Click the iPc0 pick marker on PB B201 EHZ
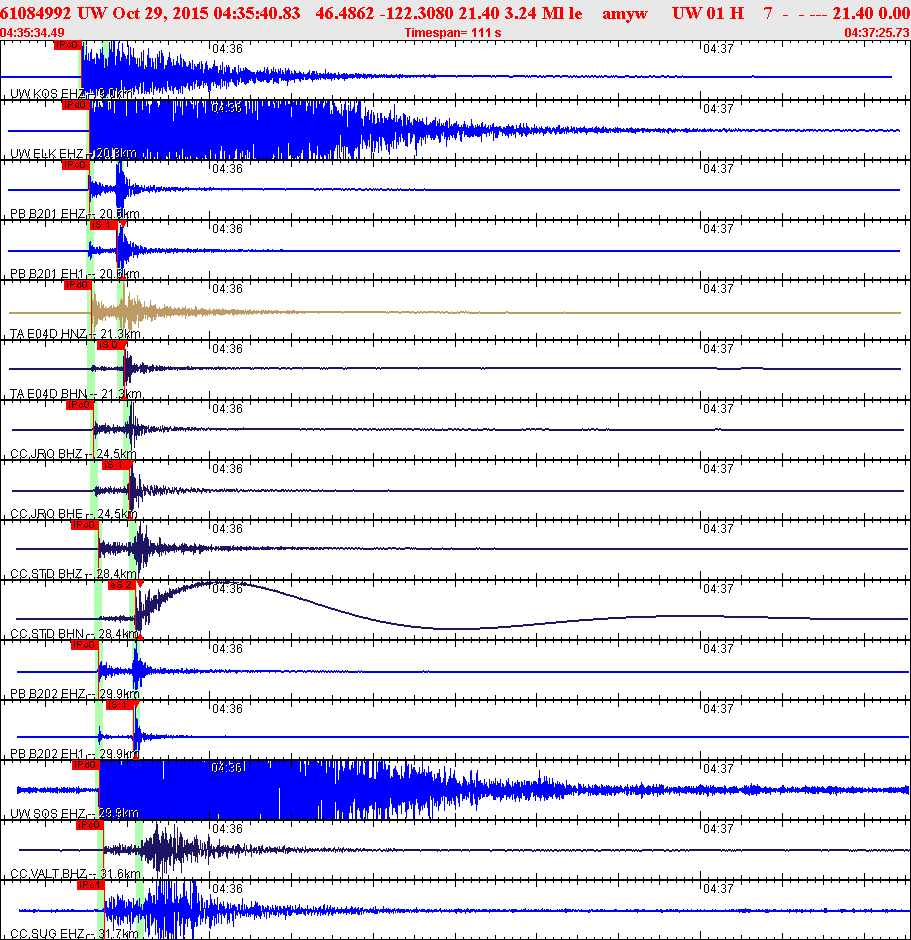 point(75,165)
